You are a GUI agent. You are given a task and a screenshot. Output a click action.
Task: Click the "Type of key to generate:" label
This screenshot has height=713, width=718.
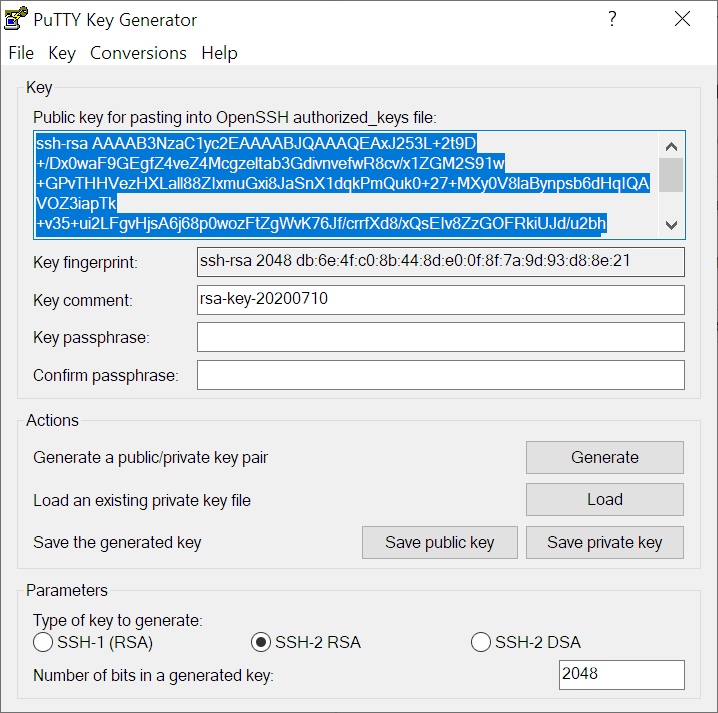118,620
